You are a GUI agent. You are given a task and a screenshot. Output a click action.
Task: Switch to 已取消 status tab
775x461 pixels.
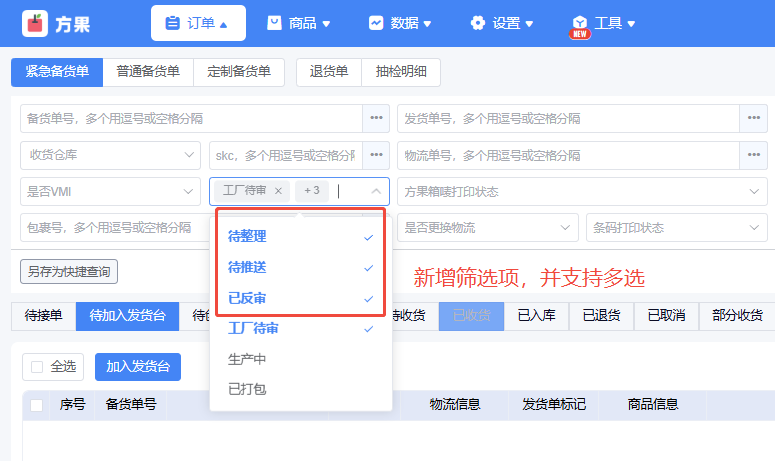[x=666, y=316]
